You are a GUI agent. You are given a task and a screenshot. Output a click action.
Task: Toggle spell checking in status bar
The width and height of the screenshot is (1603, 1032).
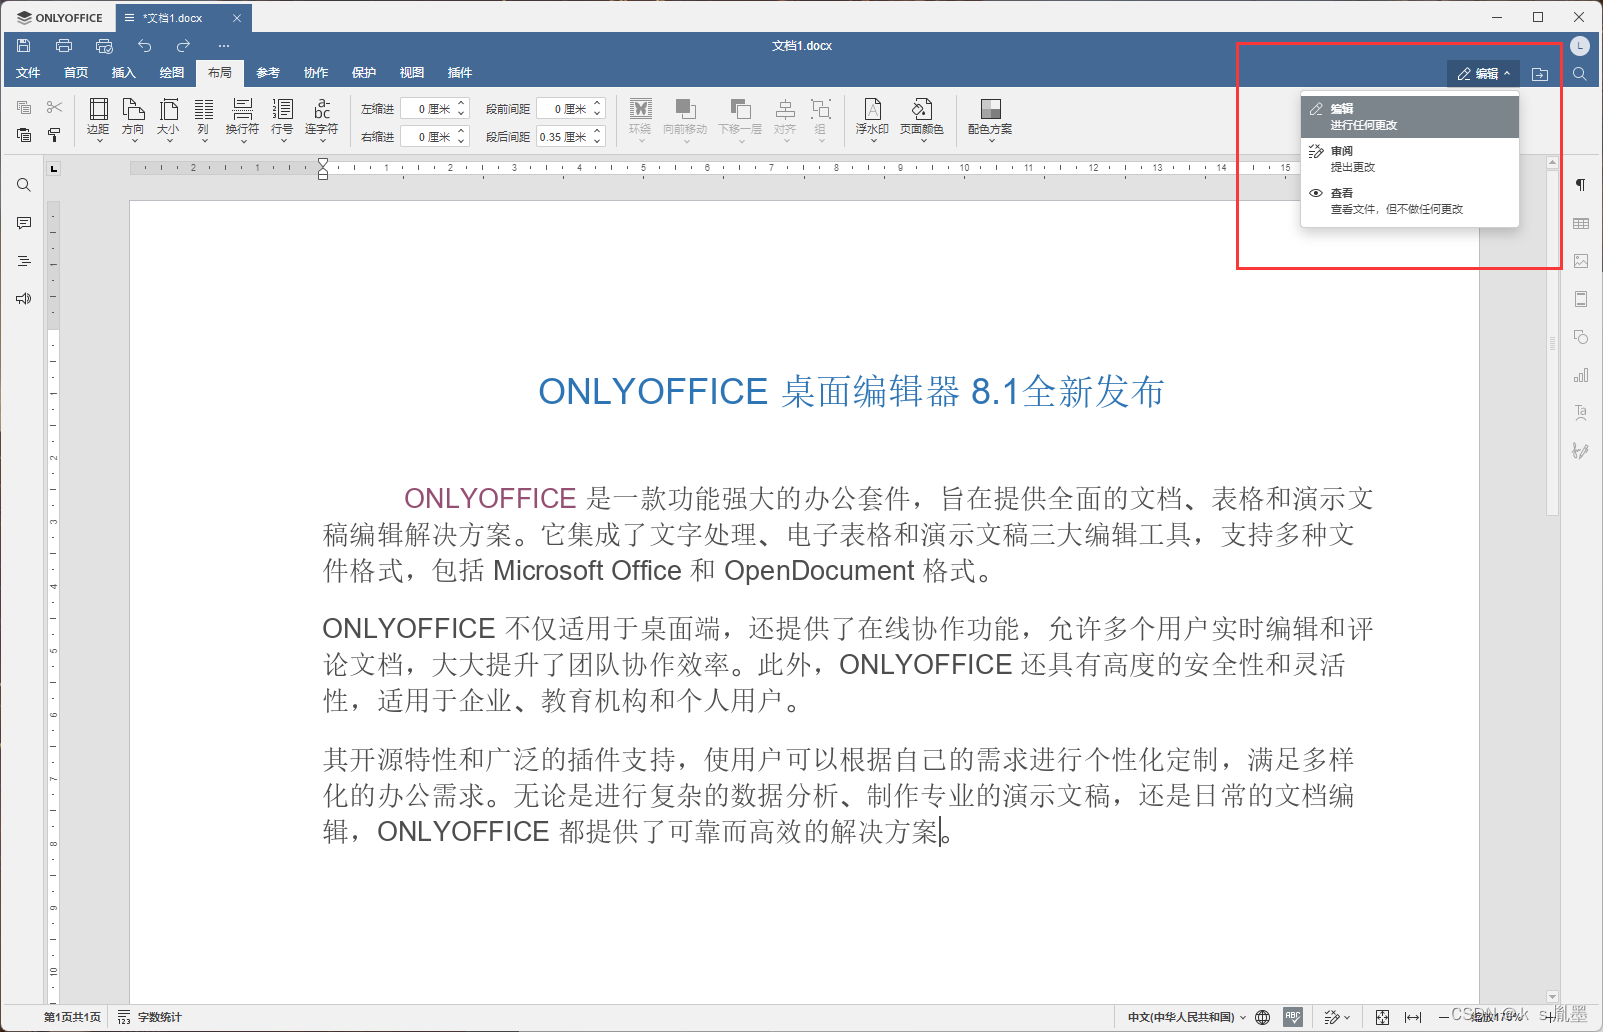point(1293,1017)
